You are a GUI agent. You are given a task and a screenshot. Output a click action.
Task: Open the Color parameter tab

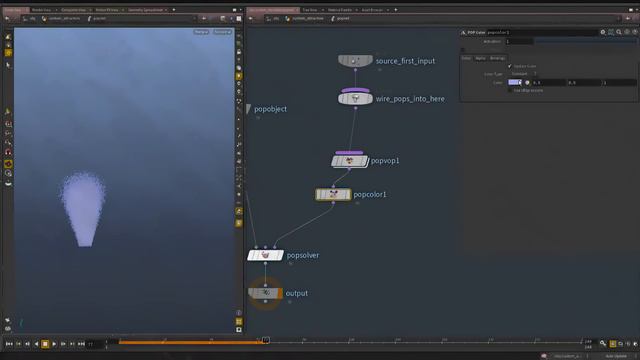tap(466, 58)
